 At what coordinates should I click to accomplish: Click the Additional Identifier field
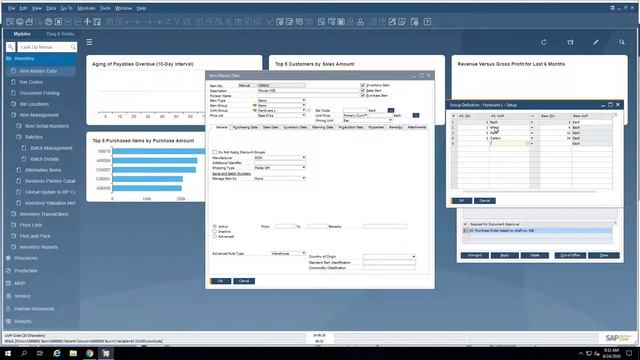coord(280,163)
